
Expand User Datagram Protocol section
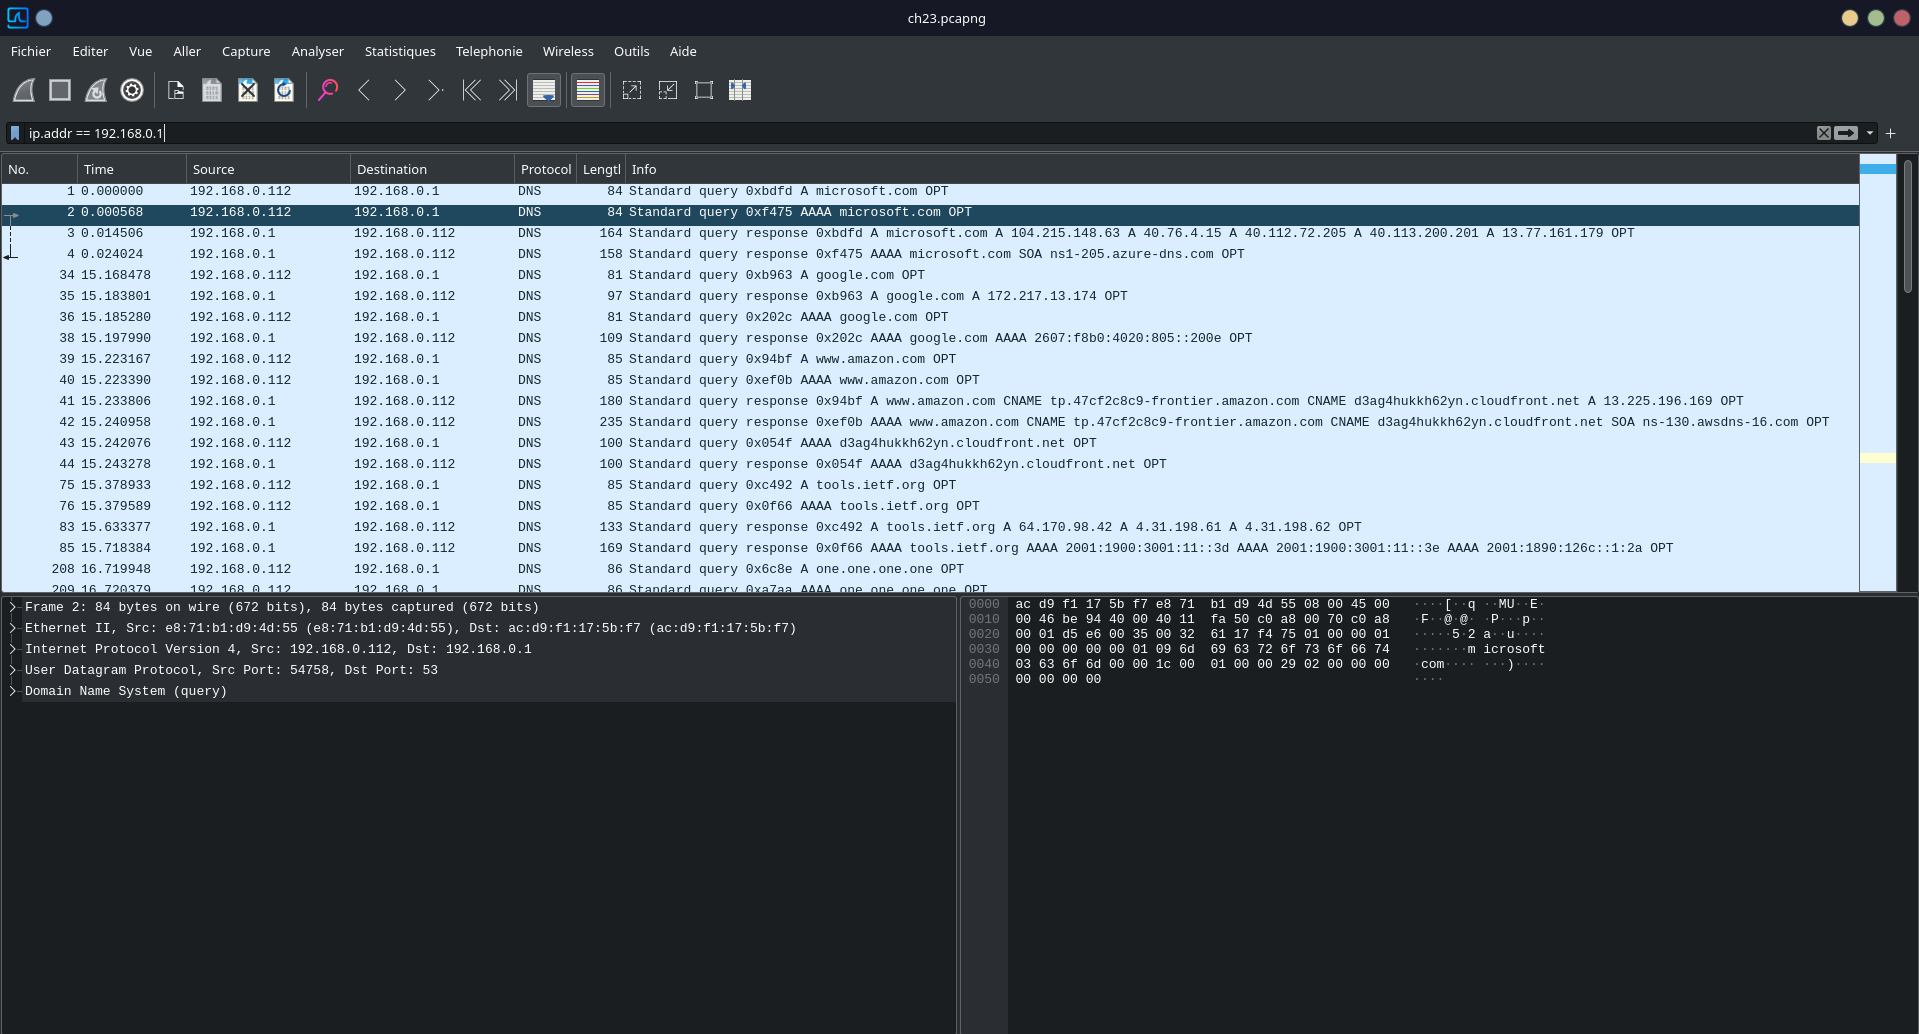(x=13, y=670)
